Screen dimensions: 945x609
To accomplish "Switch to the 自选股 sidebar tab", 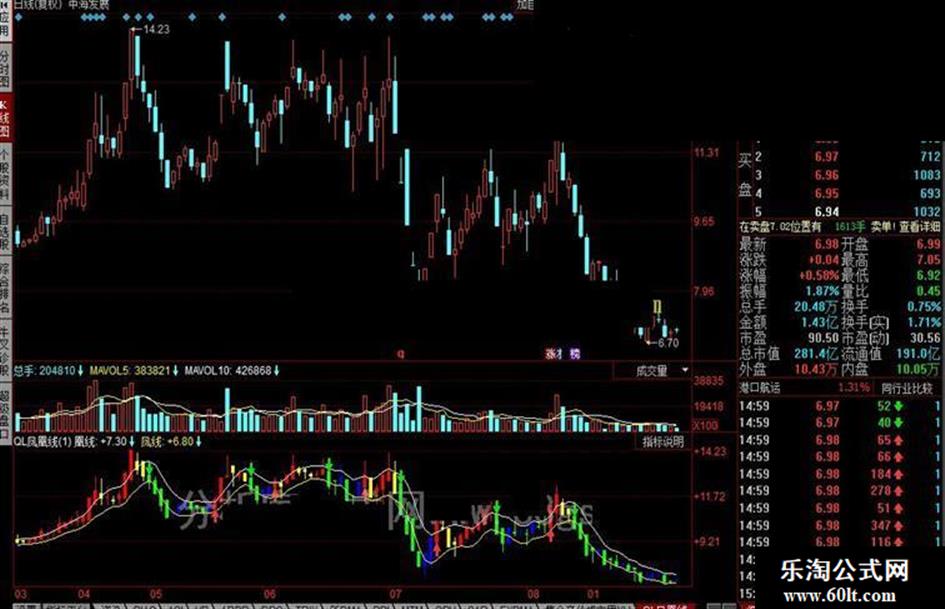I will pos(5,231).
